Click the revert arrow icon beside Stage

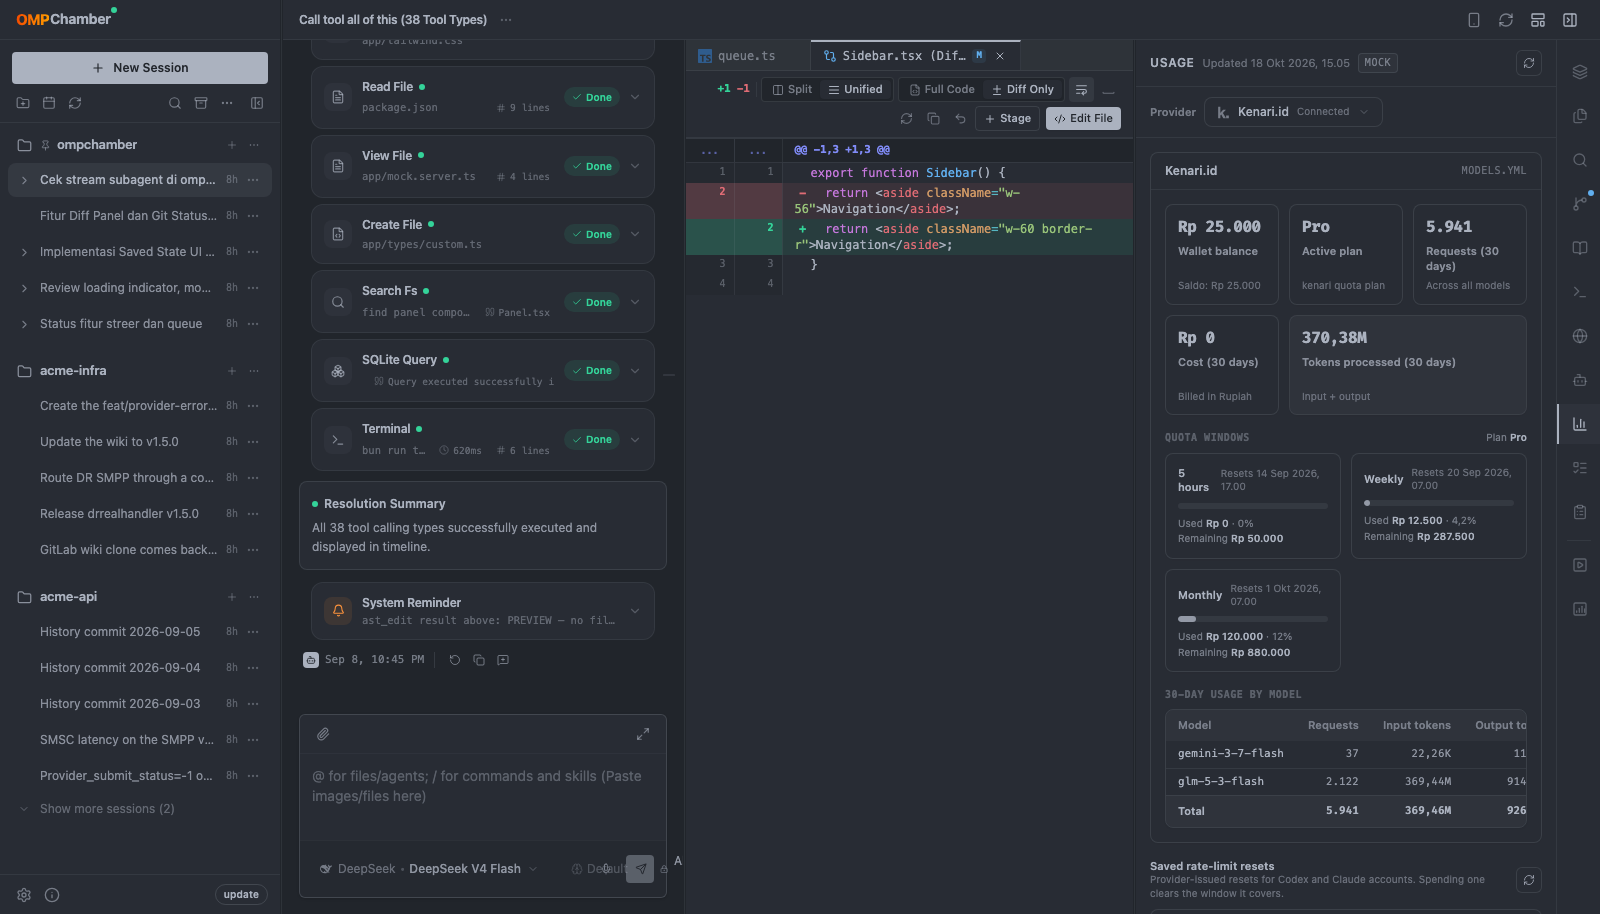[x=960, y=118]
